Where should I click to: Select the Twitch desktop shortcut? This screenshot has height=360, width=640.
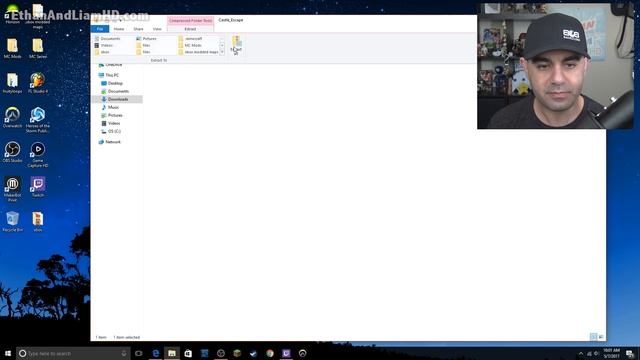tap(38, 187)
